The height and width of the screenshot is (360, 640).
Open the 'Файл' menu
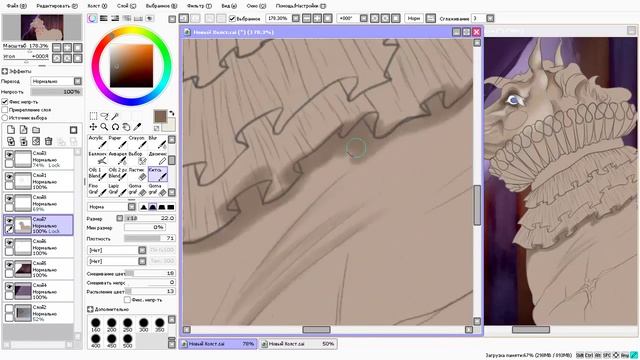coord(16,6)
